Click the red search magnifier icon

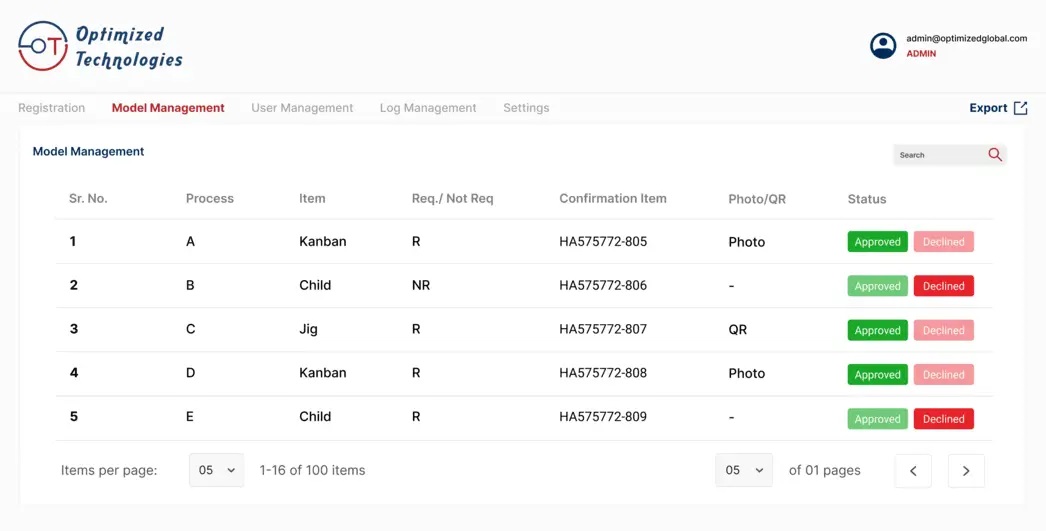click(x=995, y=155)
